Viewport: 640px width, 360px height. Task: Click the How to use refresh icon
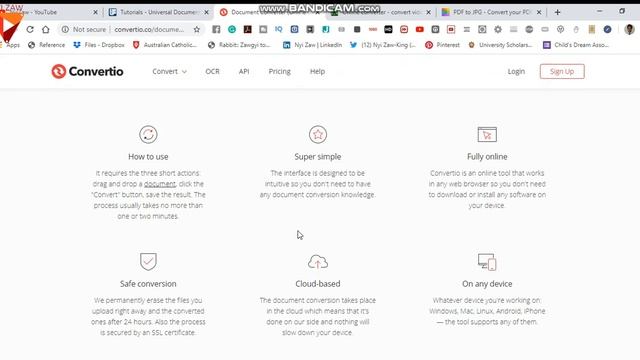[148, 134]
